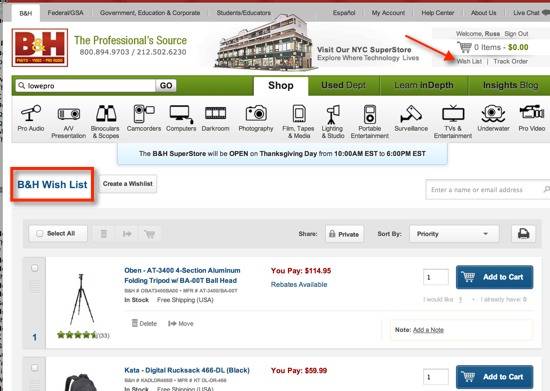Image resolution: width=550 pixels, height=391 pixels.
Task: Check the Oben tripod item checkbox
Action: click(x=34, y=268)
